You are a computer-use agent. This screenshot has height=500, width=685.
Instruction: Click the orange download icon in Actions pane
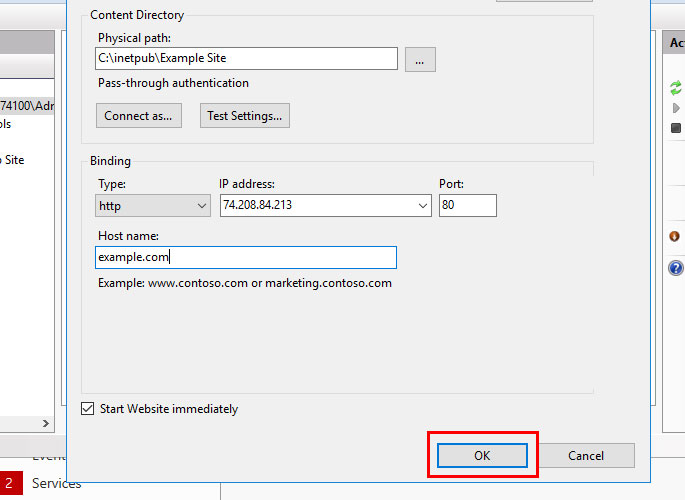675,236
